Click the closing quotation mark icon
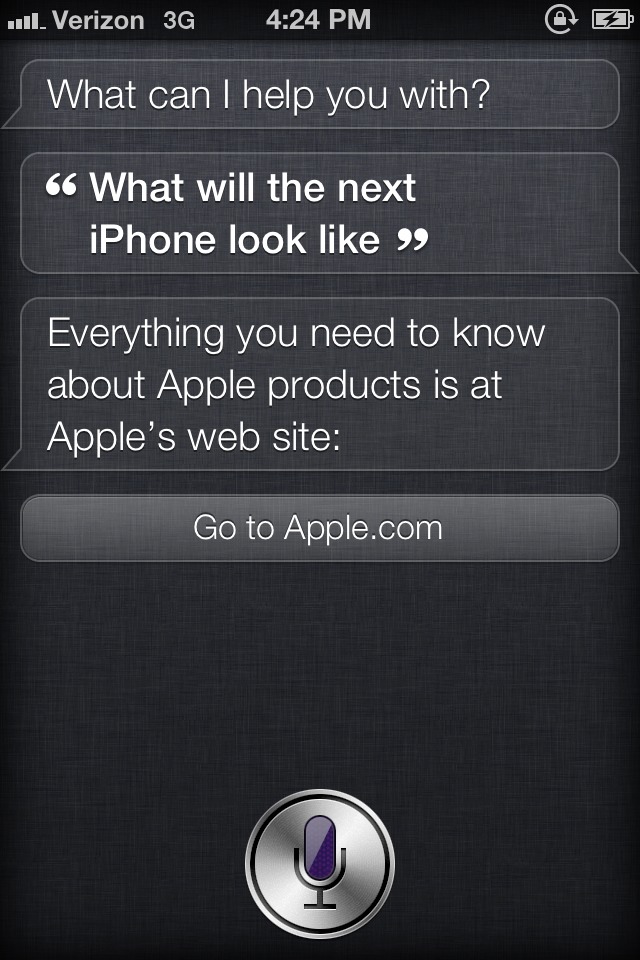640x960 pixels. (x=412, y=239)
